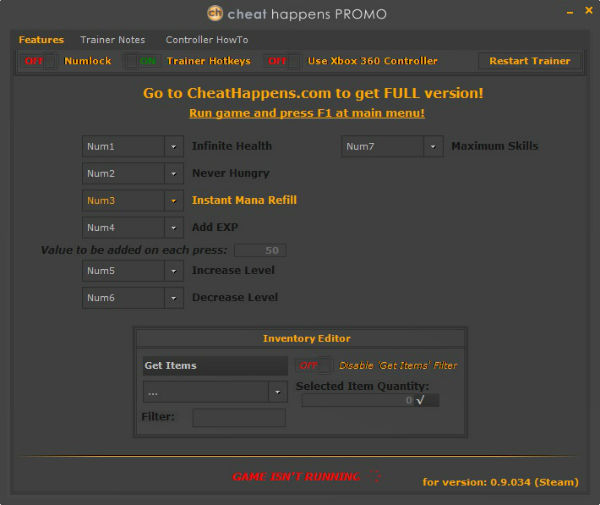Open the Num1 hotkey dropdown arrow
The image size is (600, 505).
(x=174, y=147)
